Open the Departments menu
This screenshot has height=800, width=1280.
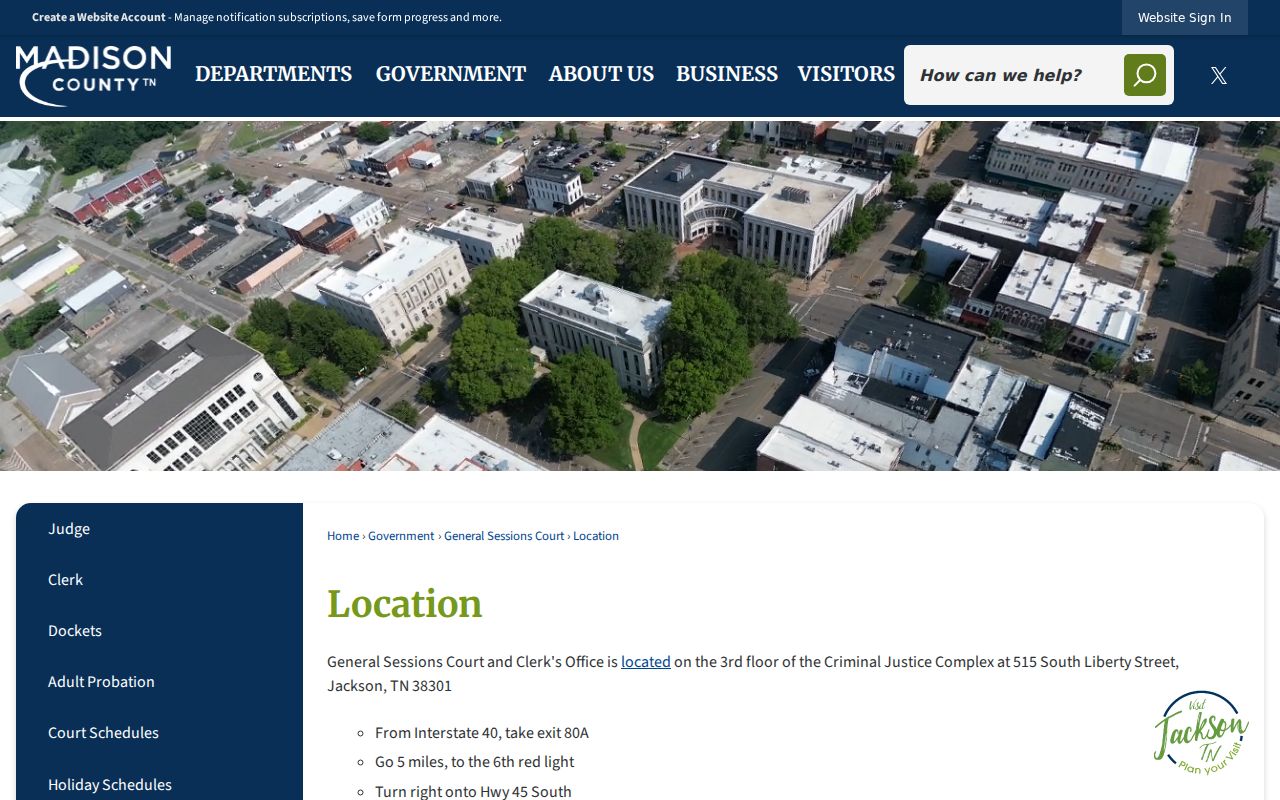(273, 74)
